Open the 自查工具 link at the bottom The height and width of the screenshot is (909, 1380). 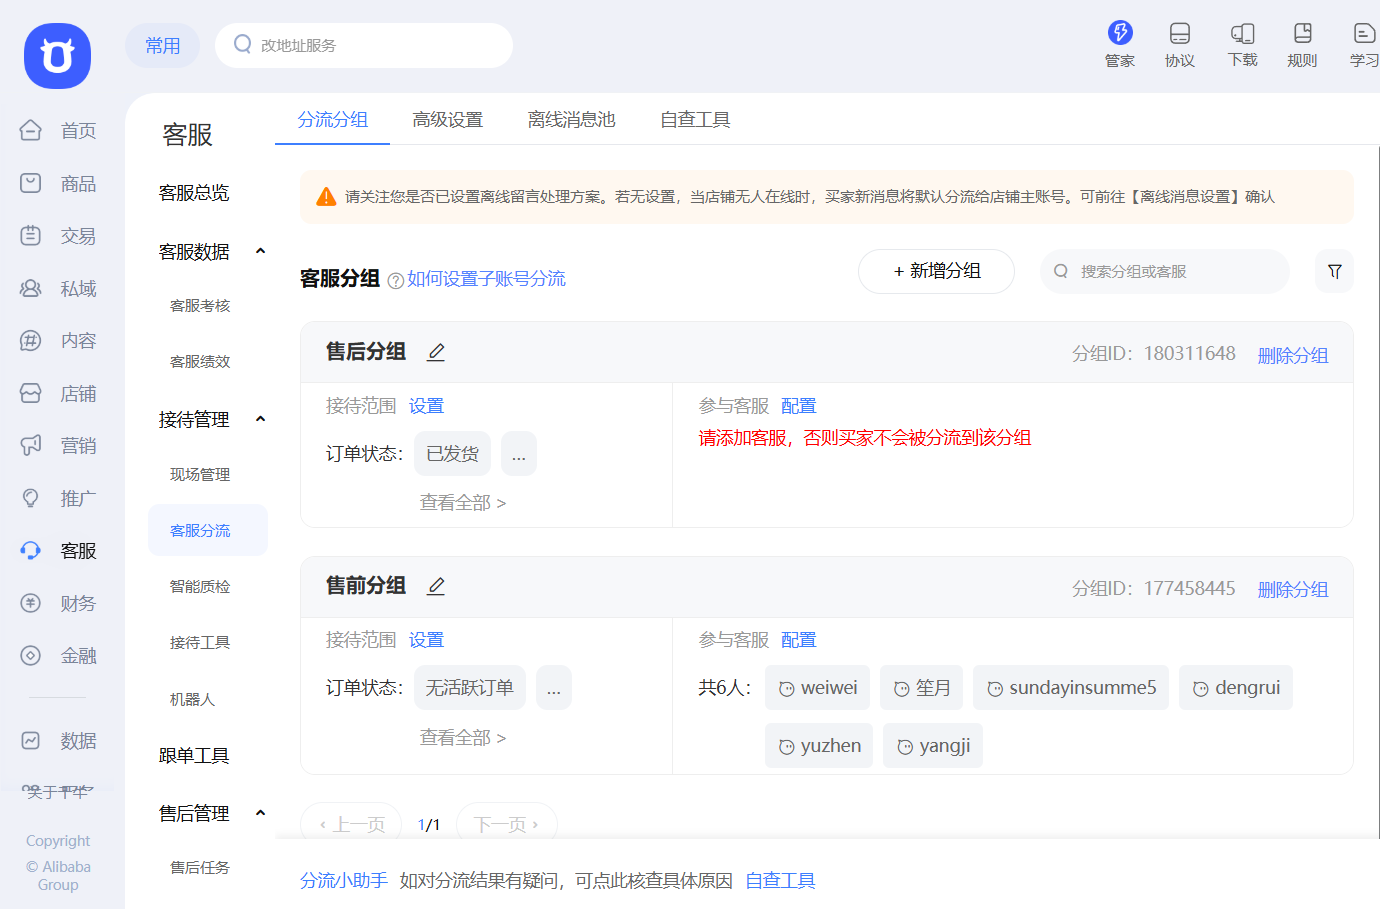click(x=780, y=881)
